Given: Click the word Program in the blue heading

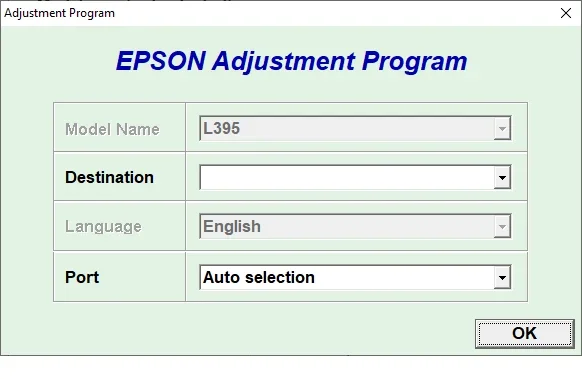Looking at the screenshot, I should point(415,62).
